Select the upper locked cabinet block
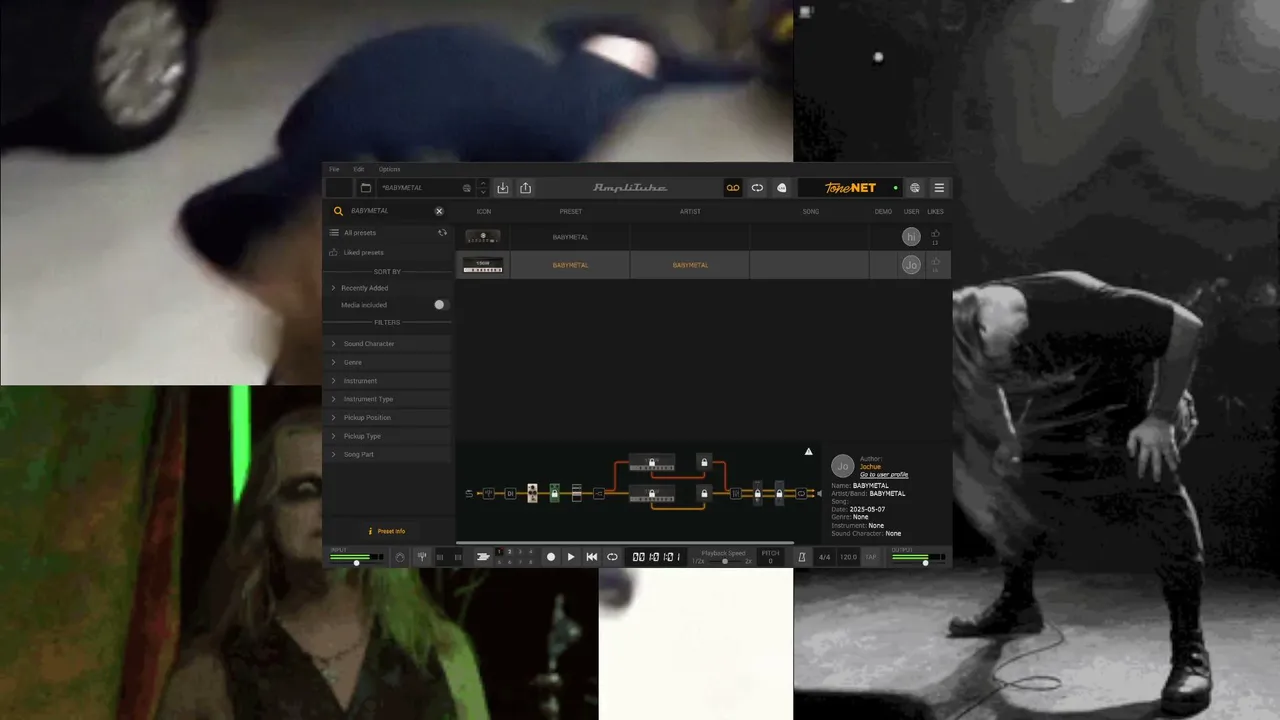The width and height of the screenshot is (1280, 720). pyautogui.click(x=704, y=462)
